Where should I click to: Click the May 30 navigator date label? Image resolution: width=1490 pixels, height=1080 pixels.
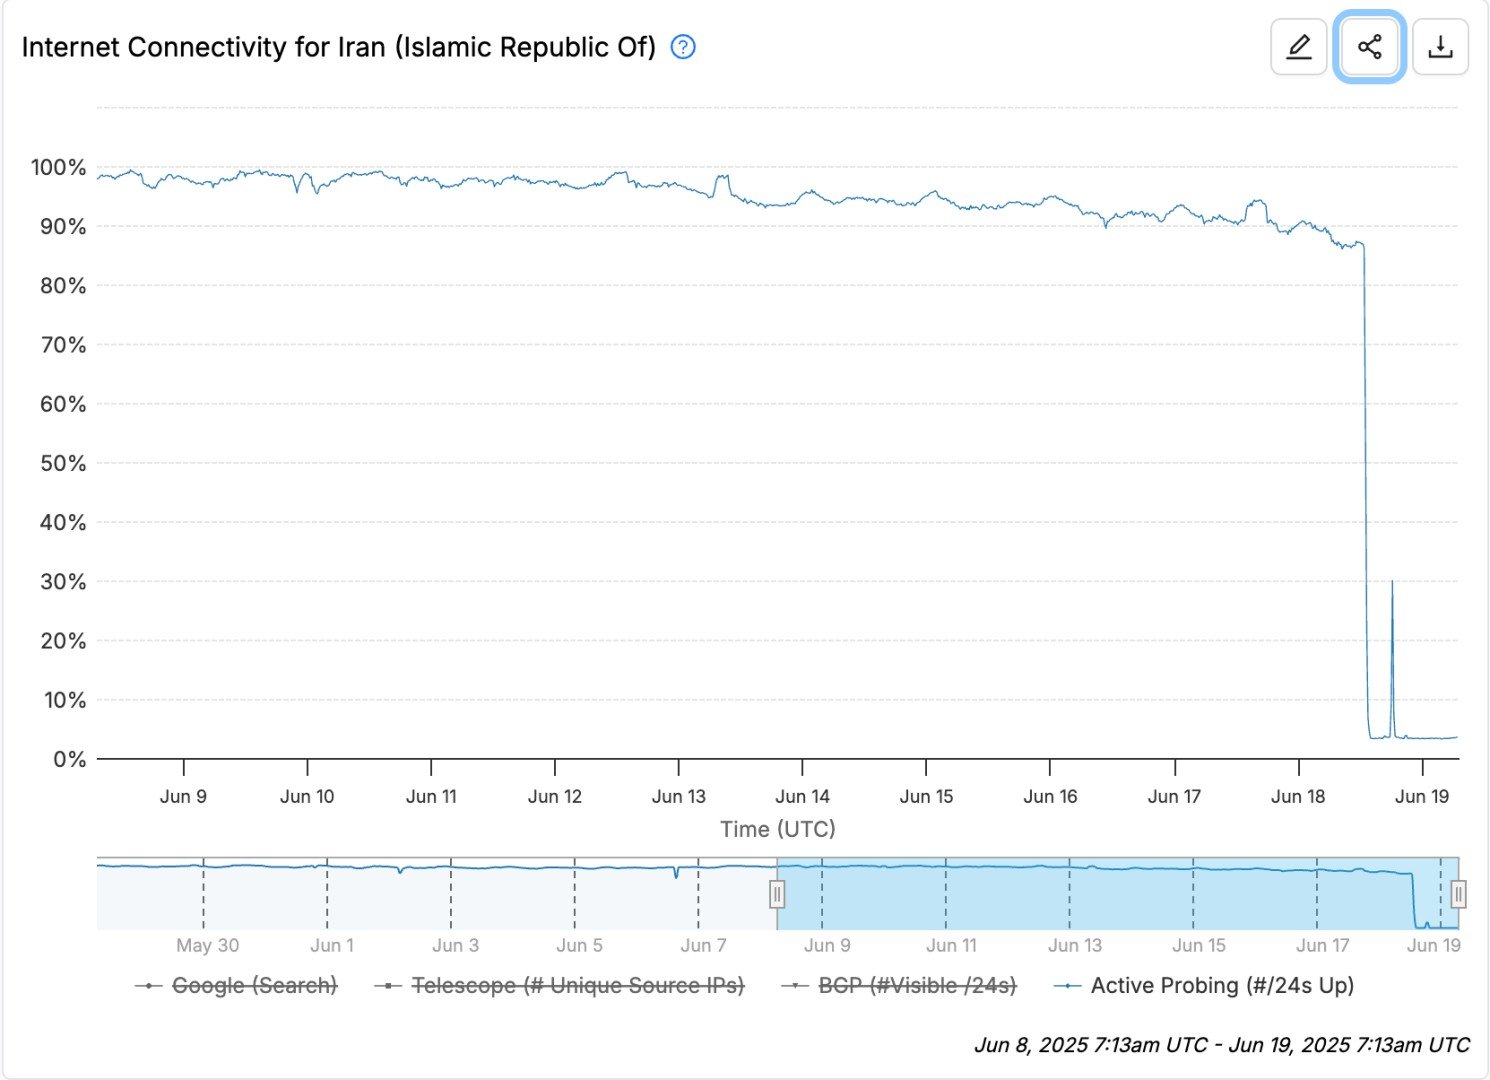coord(208,945)
